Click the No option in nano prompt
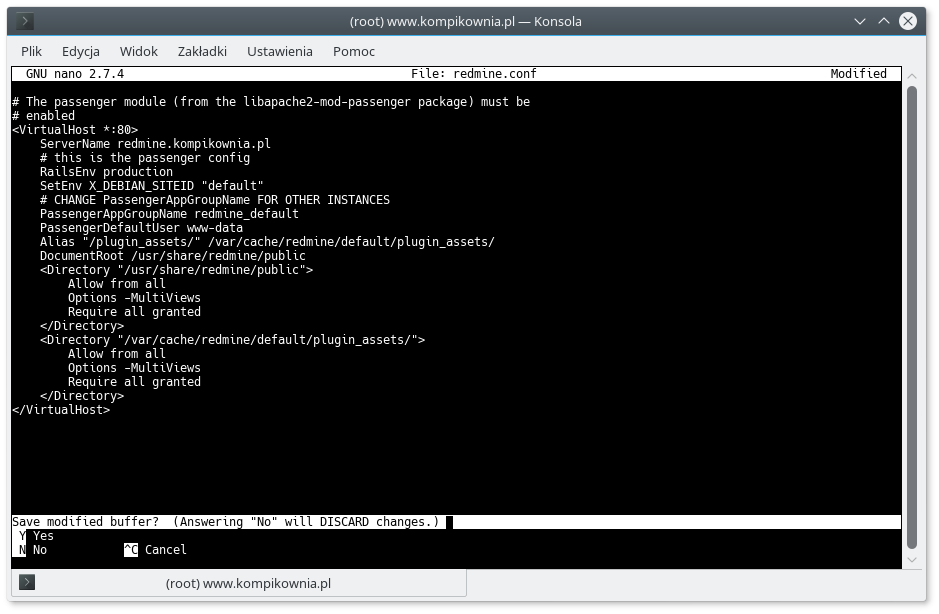The image size is (939, 614). [33, 549]
